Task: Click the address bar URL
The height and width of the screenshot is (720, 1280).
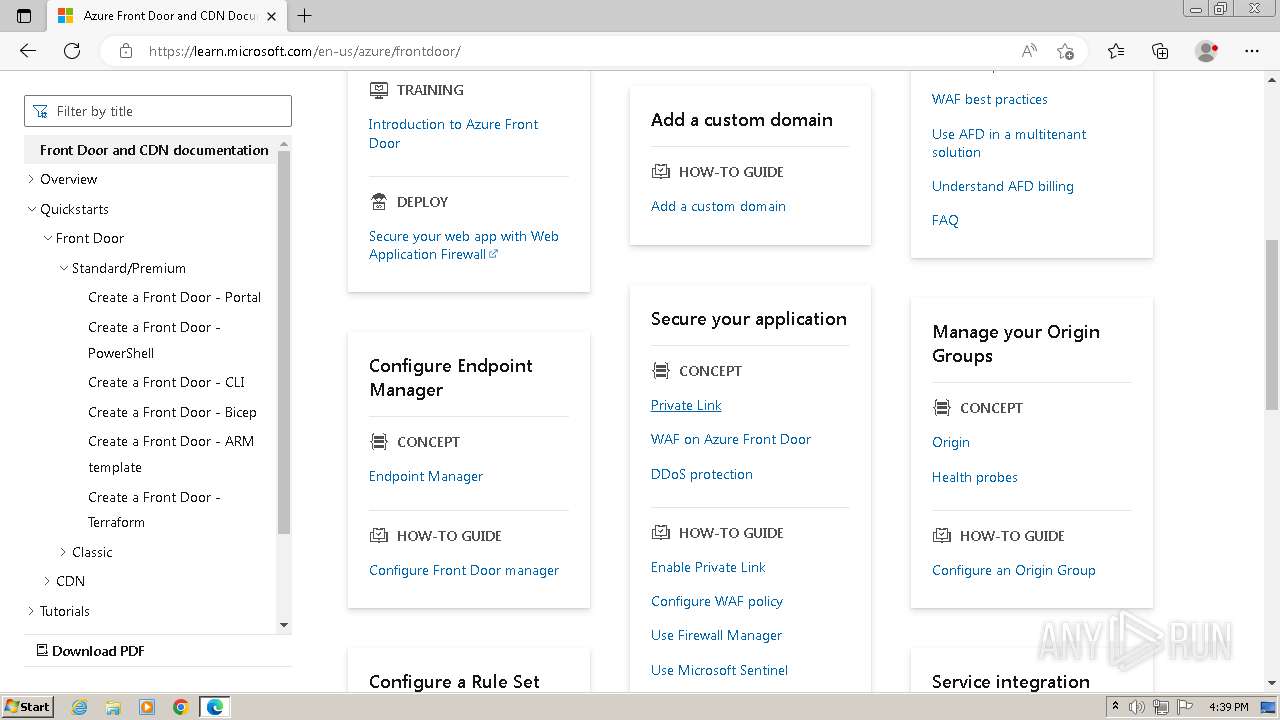Action: pyautogui.click(x=305, y=51)
